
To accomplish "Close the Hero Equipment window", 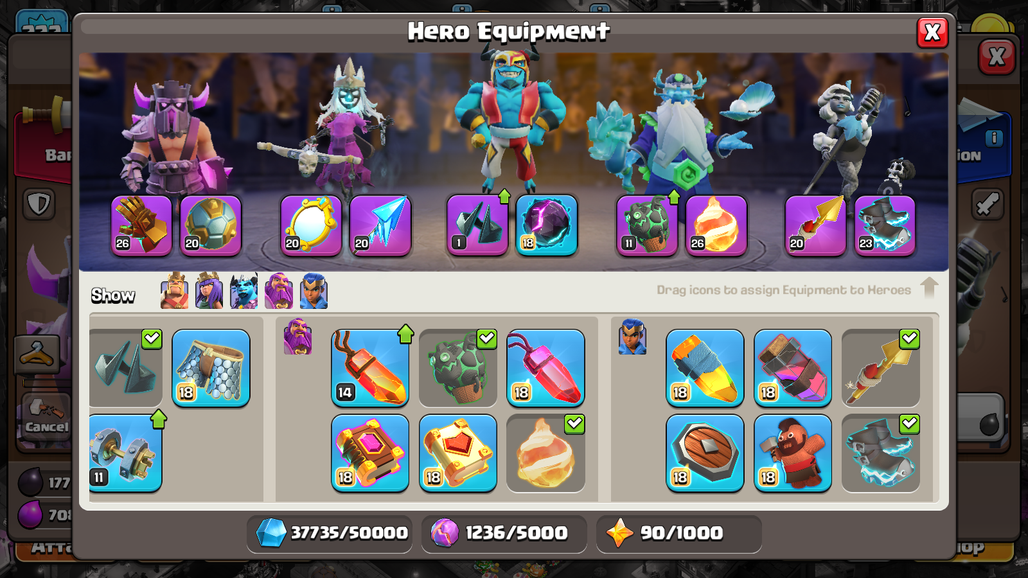I will point(932,32).
